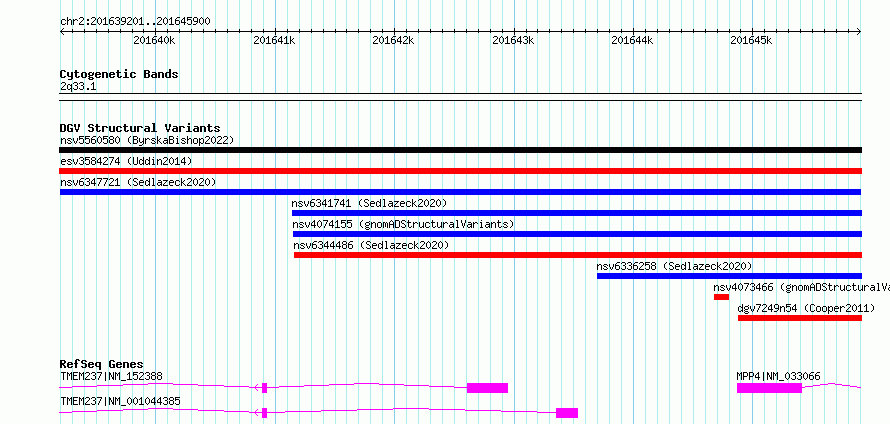The image size is (890, 424).
Task: Open the esv3584274 (Uddin2014) label
Action: (126, 161)
